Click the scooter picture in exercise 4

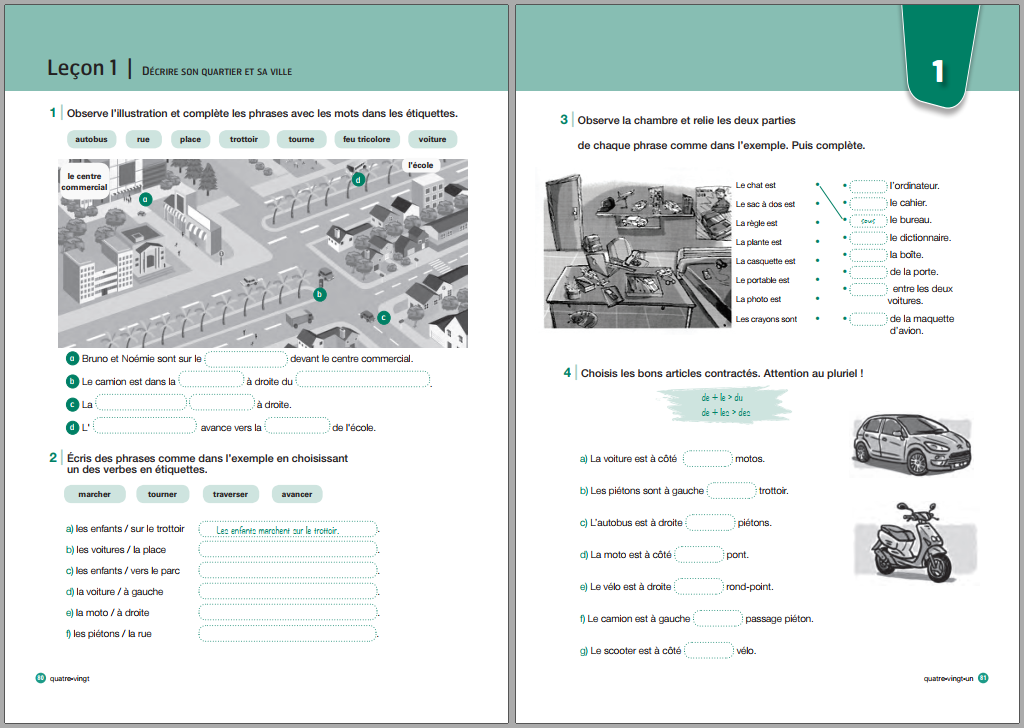click(914, 543)
